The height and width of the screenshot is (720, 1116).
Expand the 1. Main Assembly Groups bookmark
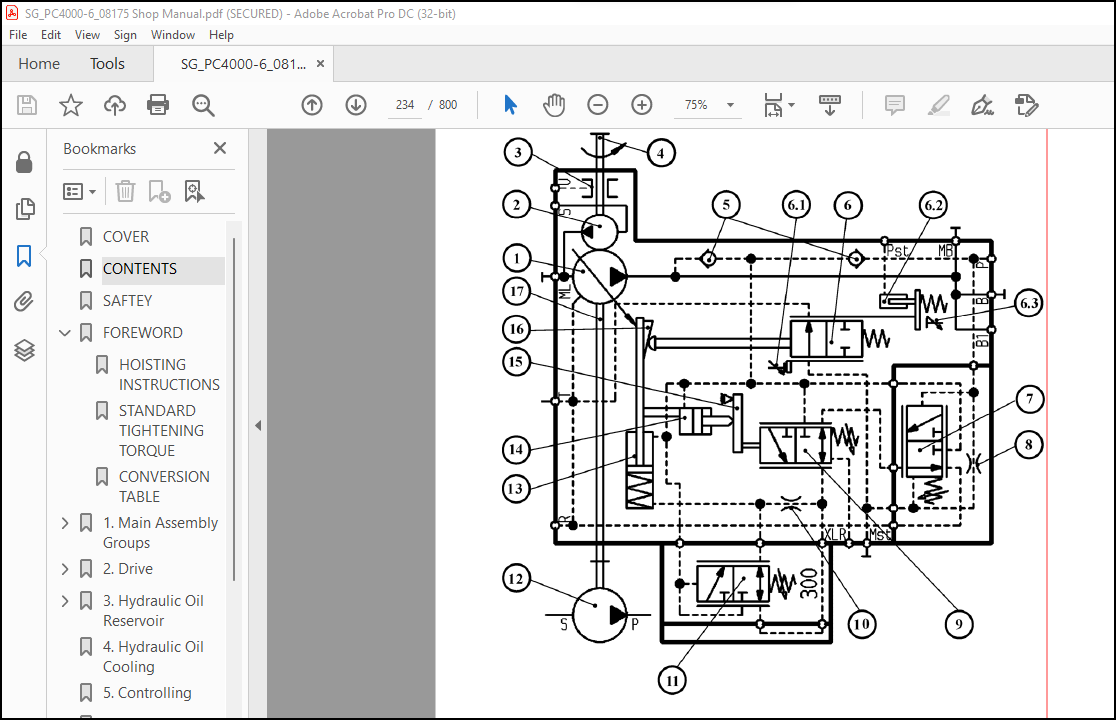[65, 523]
